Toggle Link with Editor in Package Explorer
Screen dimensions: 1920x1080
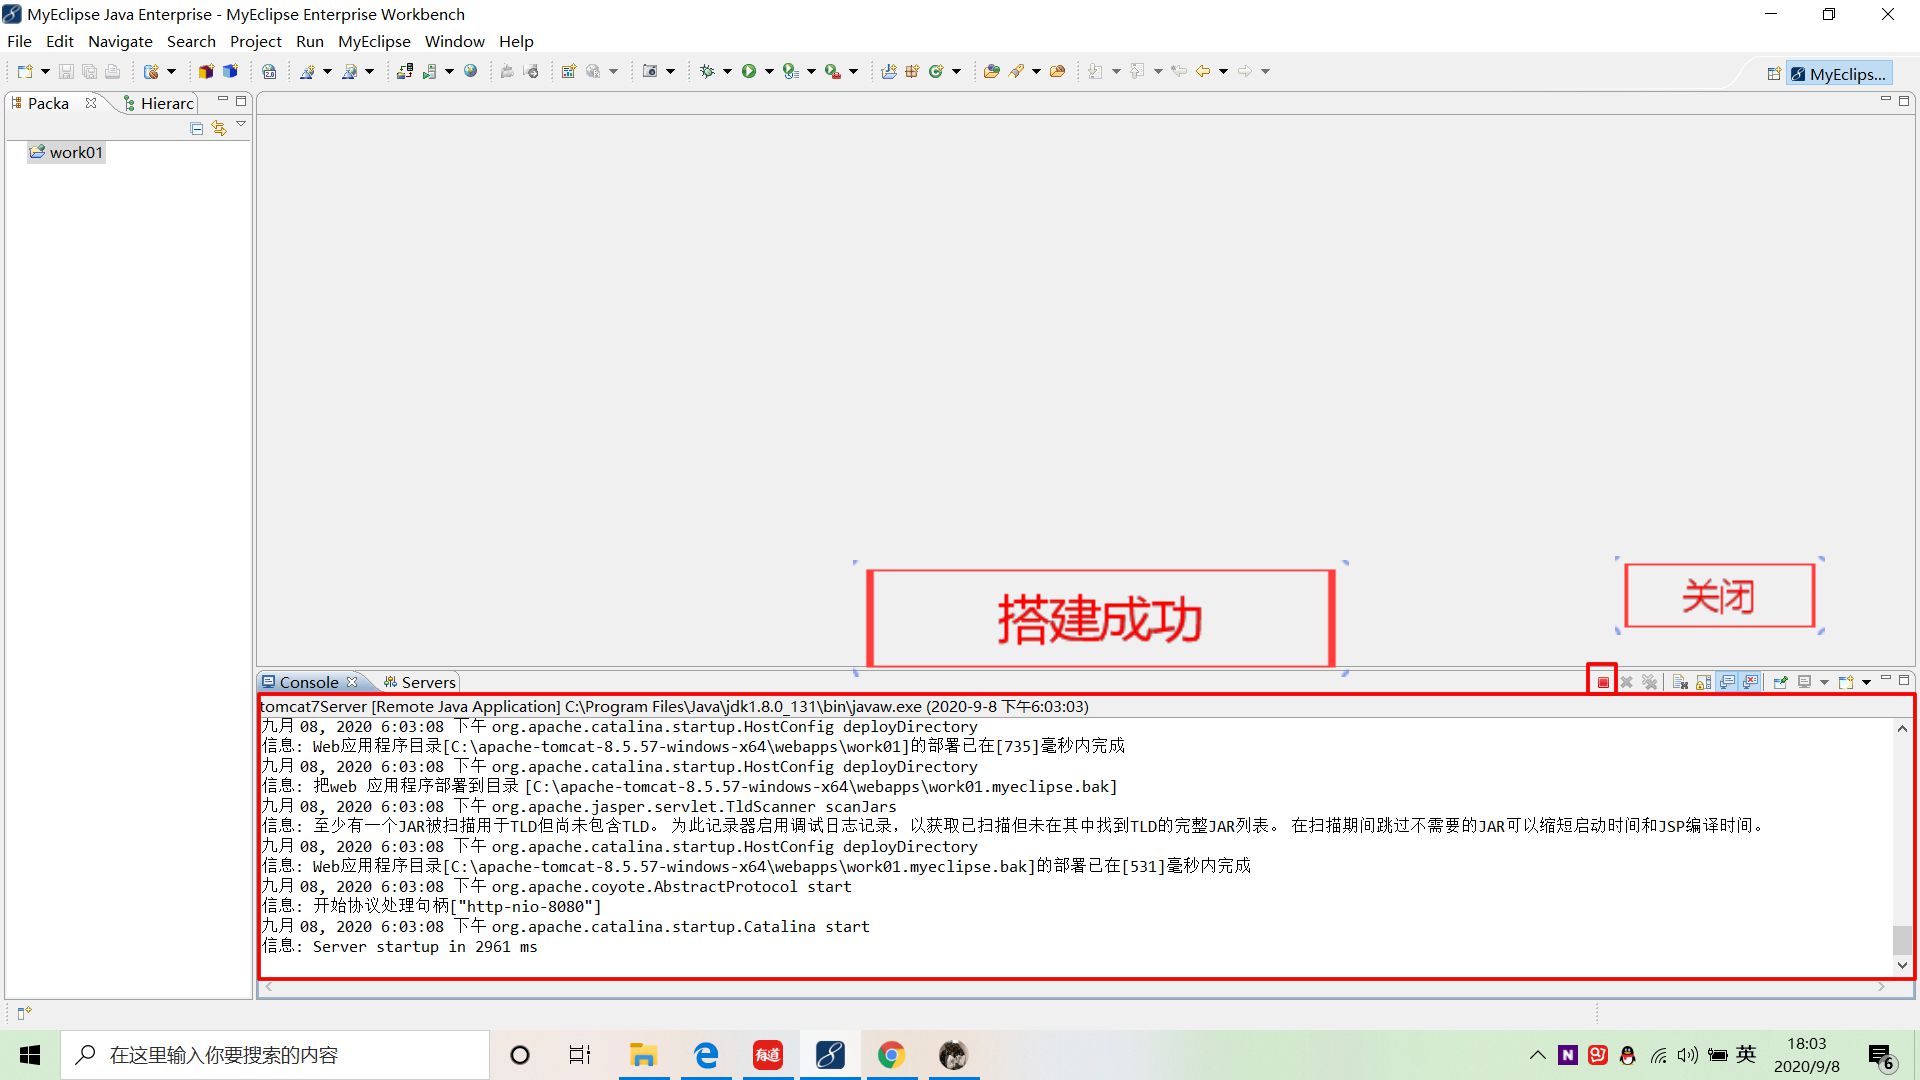pyautogui.click(x=219, y=128)
